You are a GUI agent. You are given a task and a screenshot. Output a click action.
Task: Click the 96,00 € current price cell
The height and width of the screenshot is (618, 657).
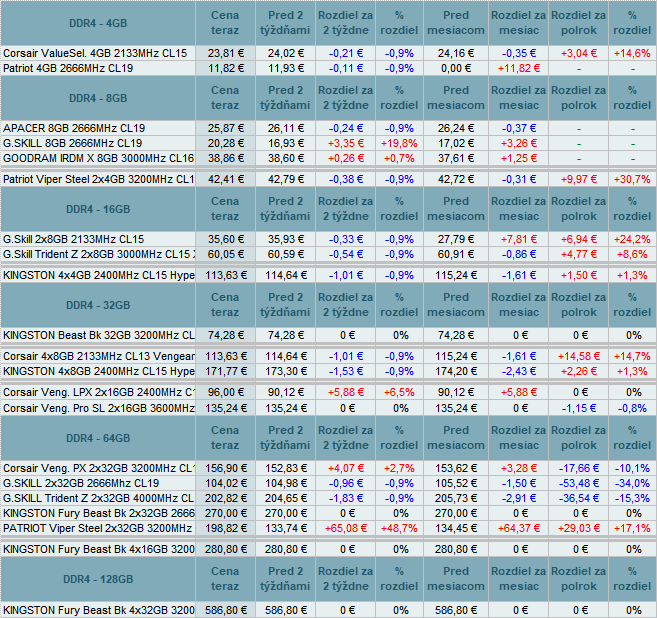coord(226,392)
